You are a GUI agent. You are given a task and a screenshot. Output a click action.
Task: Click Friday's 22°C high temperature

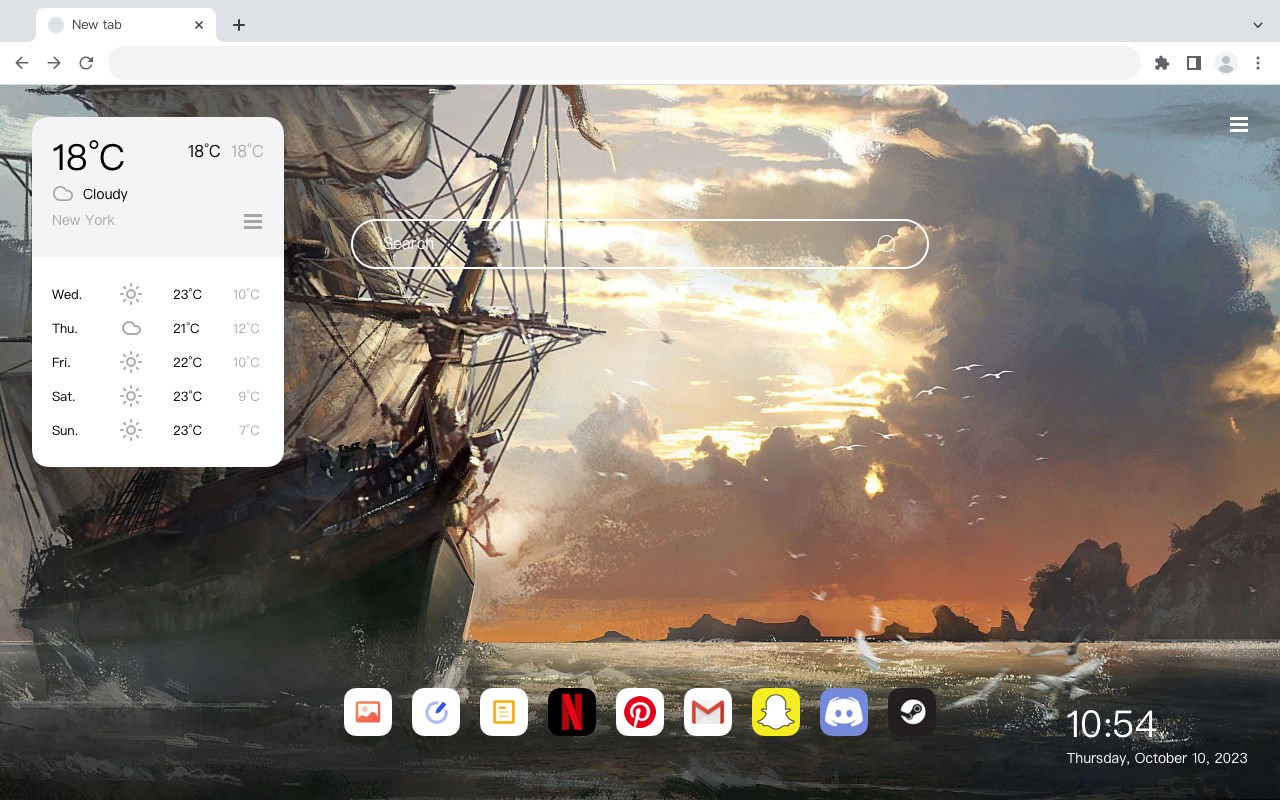pos(187,362)
